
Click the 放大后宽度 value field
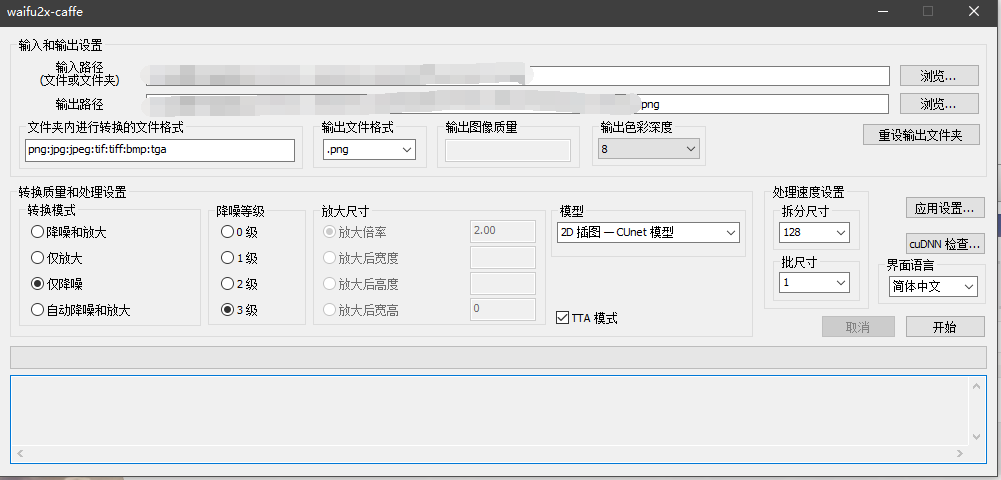[502, 257]
